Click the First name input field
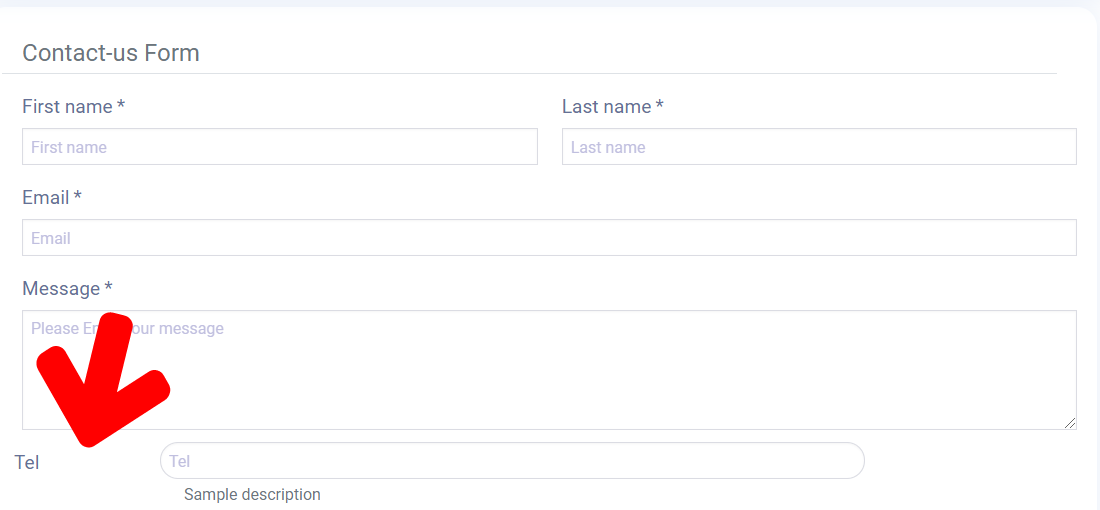 (279, 147)
